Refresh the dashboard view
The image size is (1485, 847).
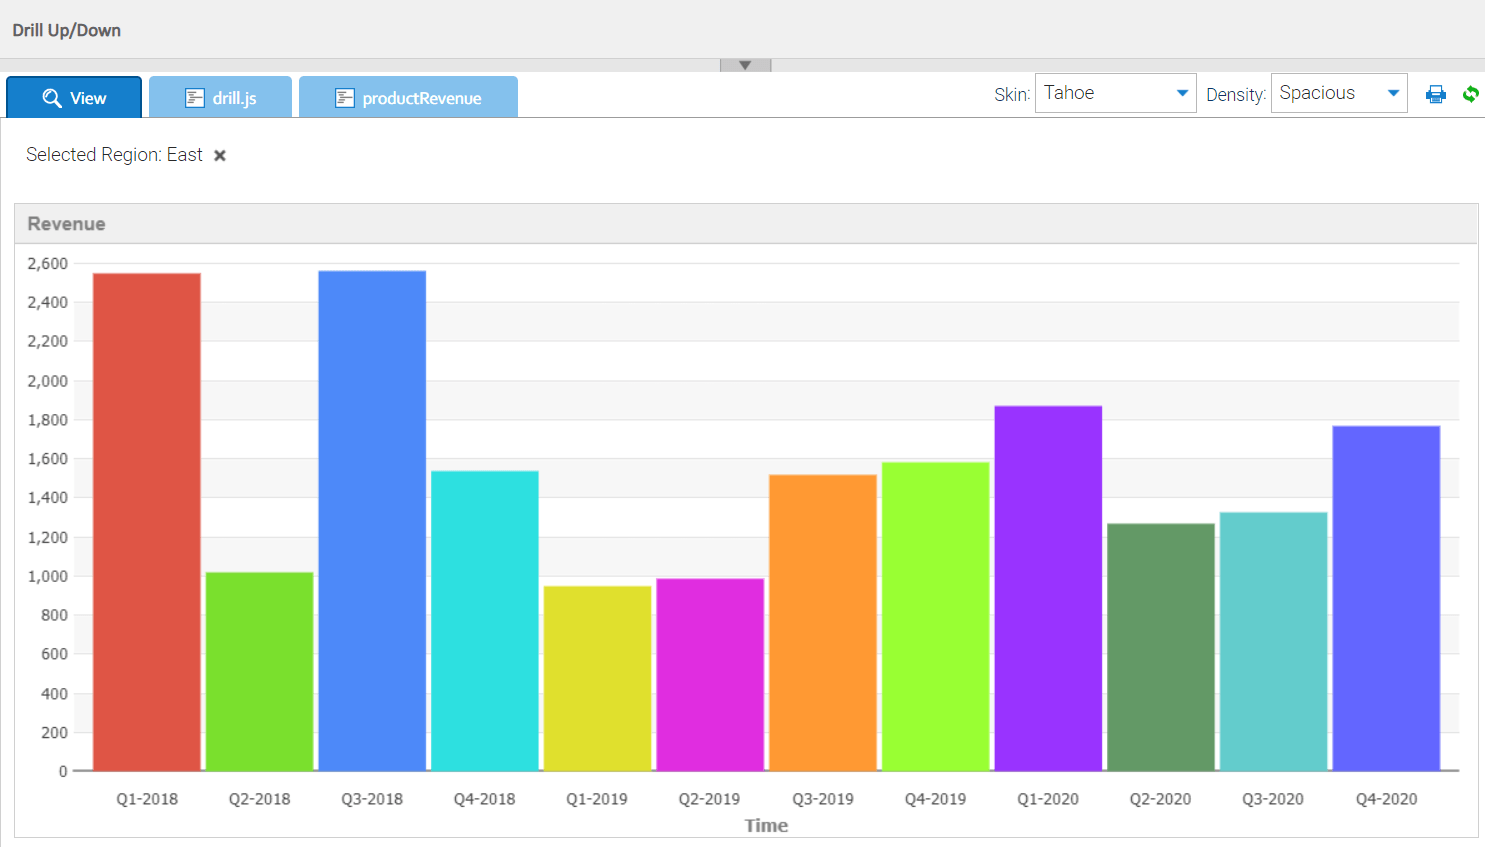(1471, 93)
